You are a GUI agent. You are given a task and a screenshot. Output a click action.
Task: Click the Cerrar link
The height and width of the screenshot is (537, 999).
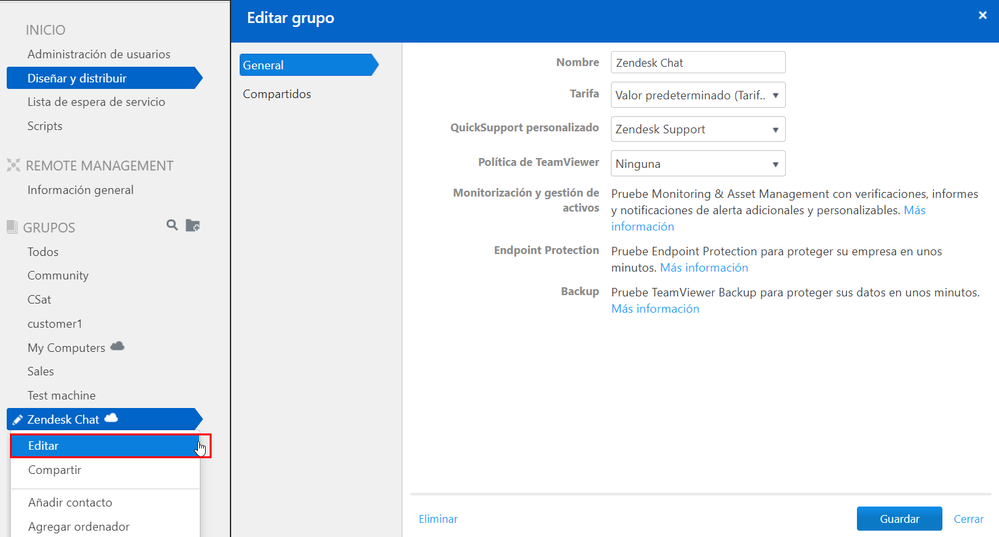tap(968, 519)
